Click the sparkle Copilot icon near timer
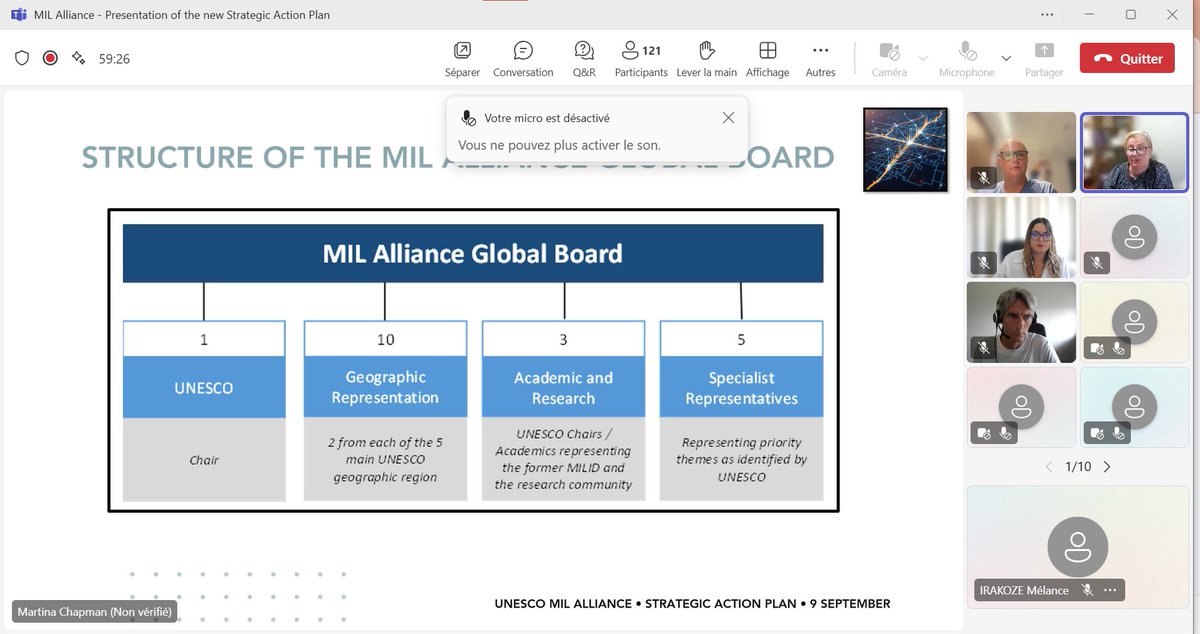 pos(78,58)
